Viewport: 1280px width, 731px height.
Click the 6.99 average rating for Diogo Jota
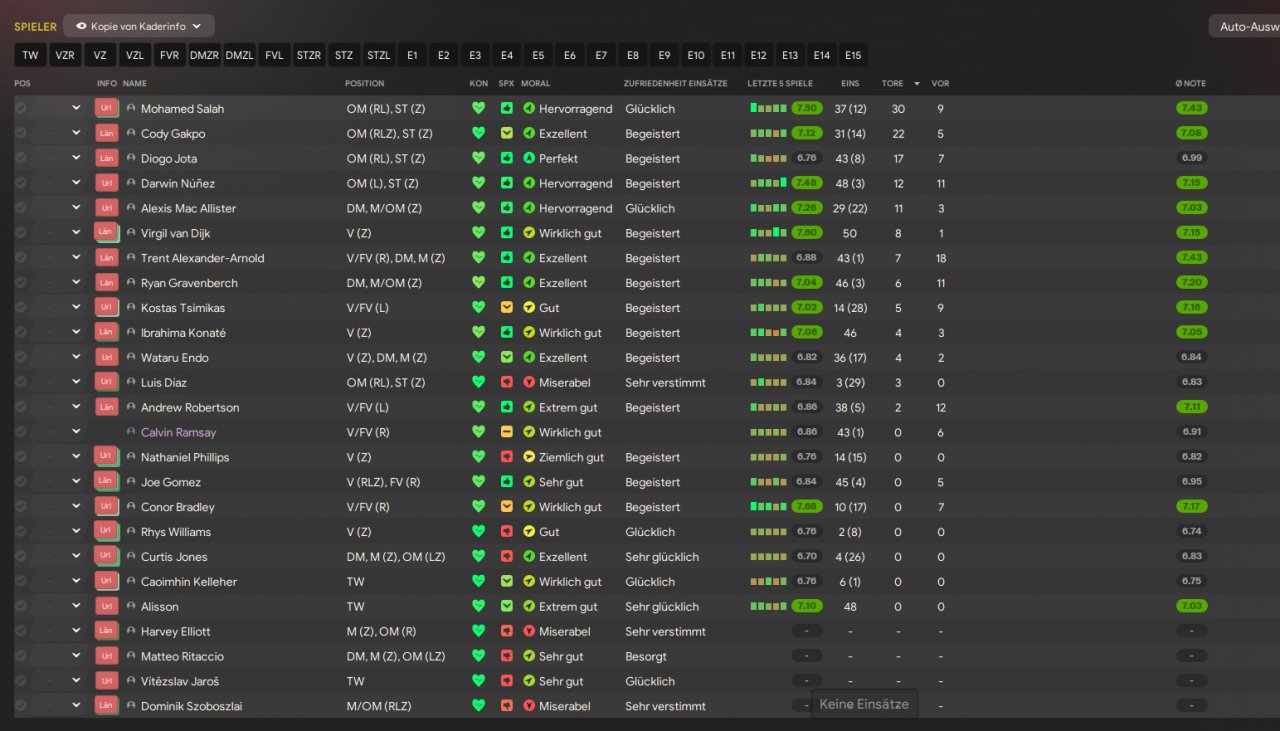click(1191, 158)
